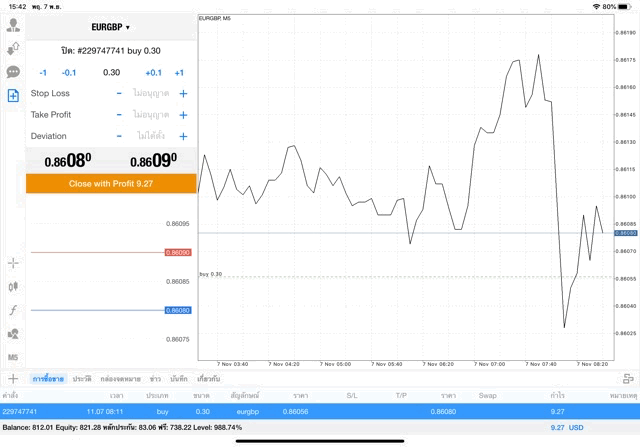Click the Stop Loss value field
This screenshot has width=640, height=447.
coord(151,93)
